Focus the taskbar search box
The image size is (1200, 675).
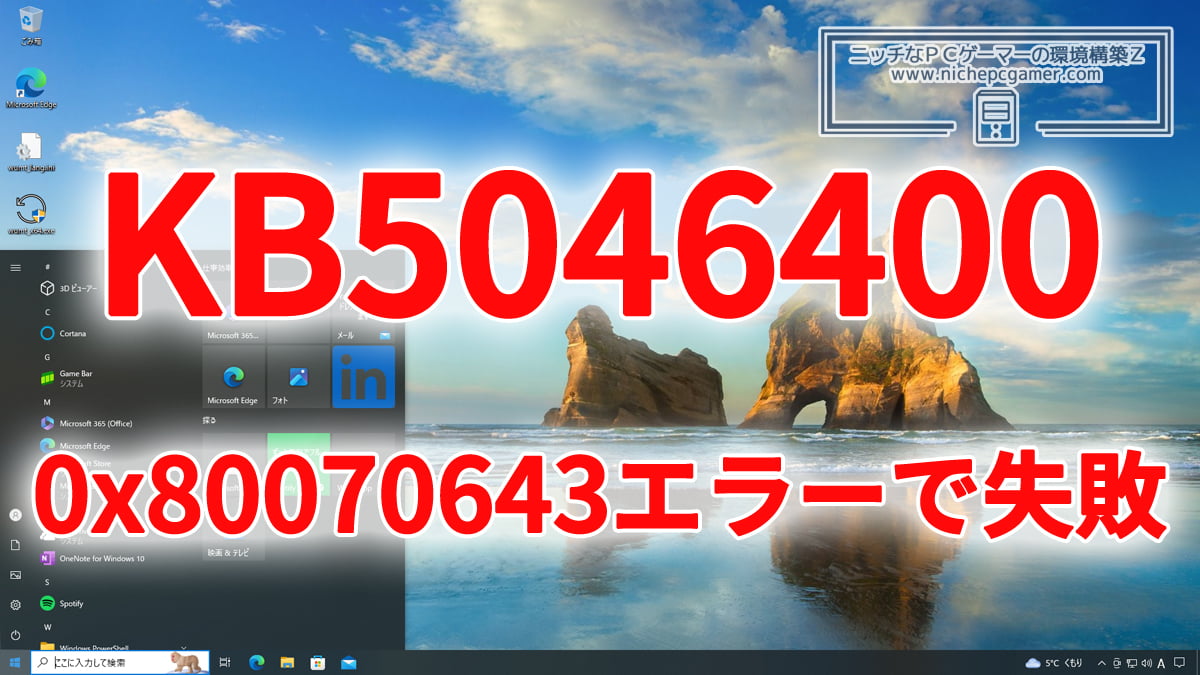click(120, 662)
